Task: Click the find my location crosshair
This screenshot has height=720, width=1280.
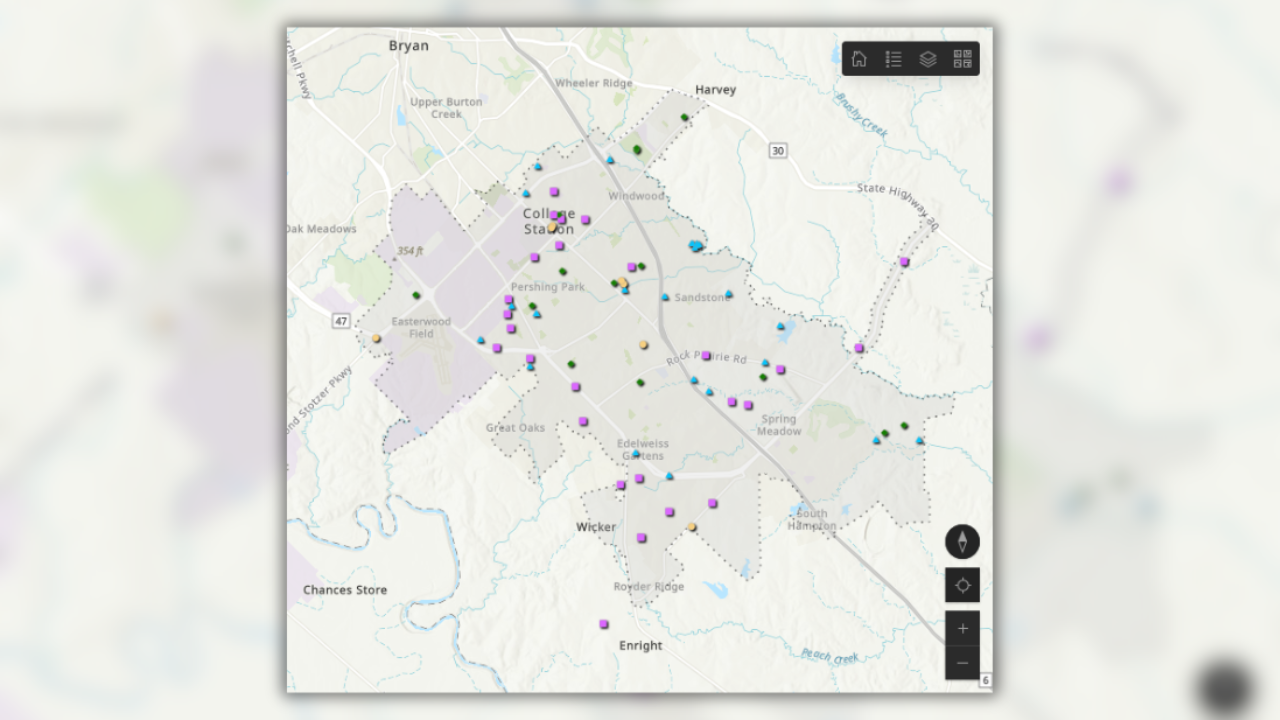Action: click(x=962, y=585)
